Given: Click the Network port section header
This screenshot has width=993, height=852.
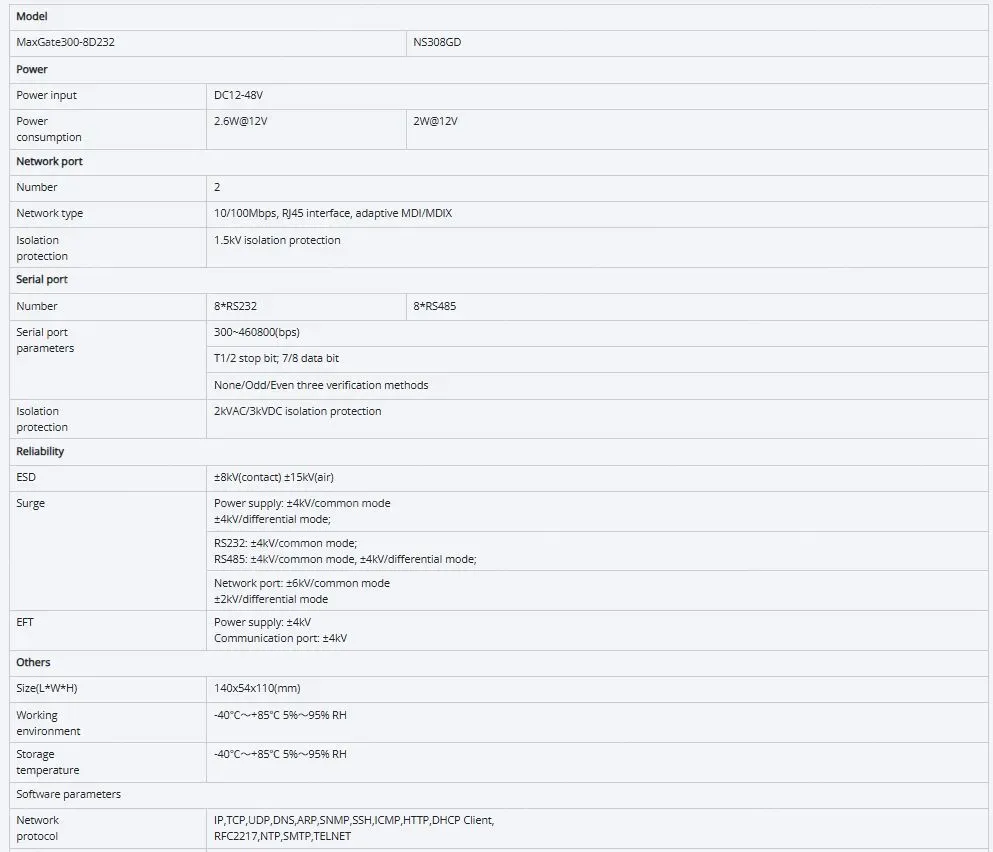Looking at the screenshot, I should 50,161.
